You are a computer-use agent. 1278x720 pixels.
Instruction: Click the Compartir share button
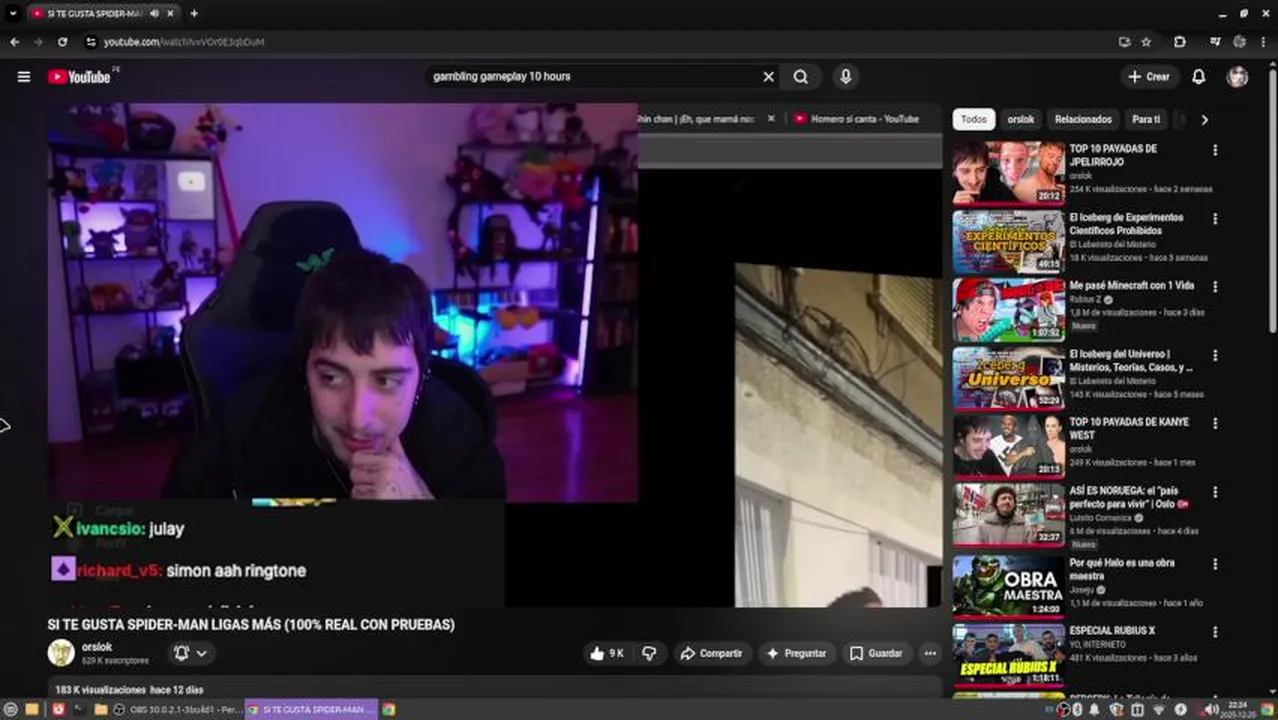pos(711,653)
